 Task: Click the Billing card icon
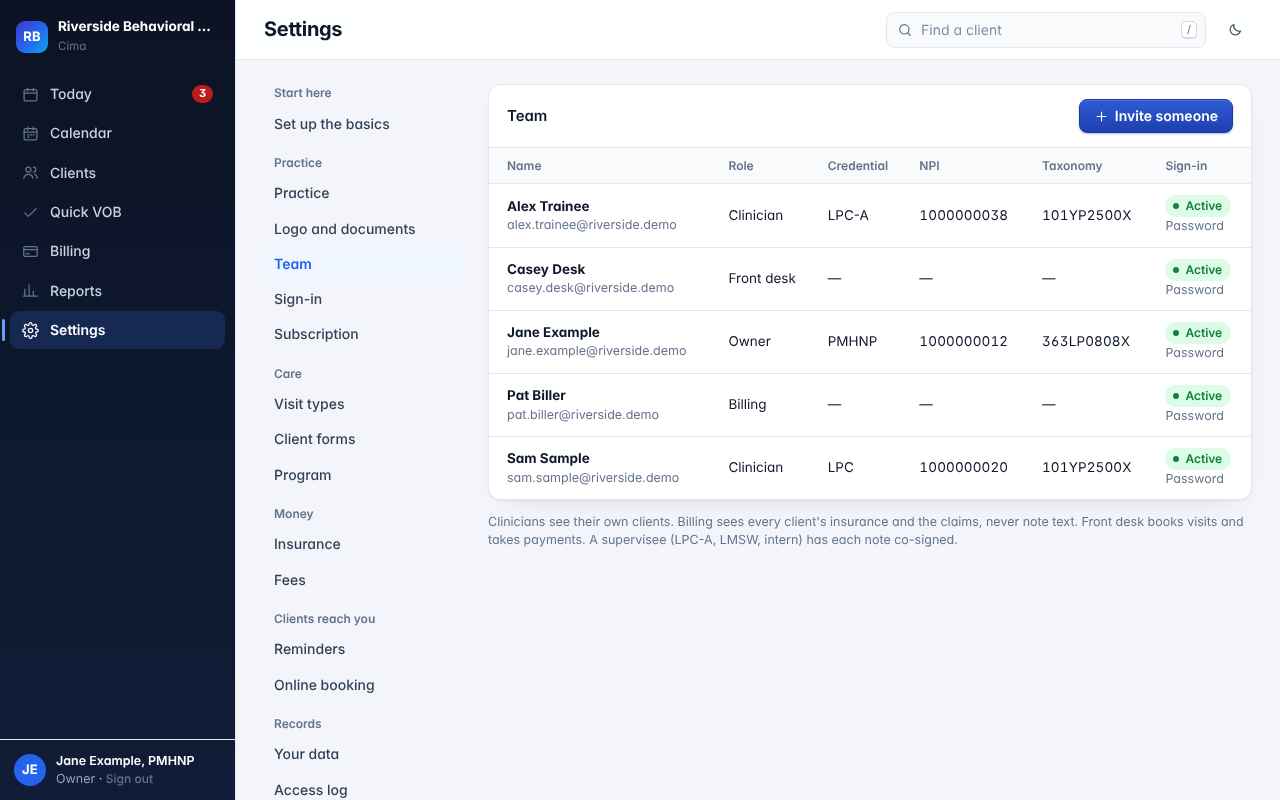coord(30,251)
